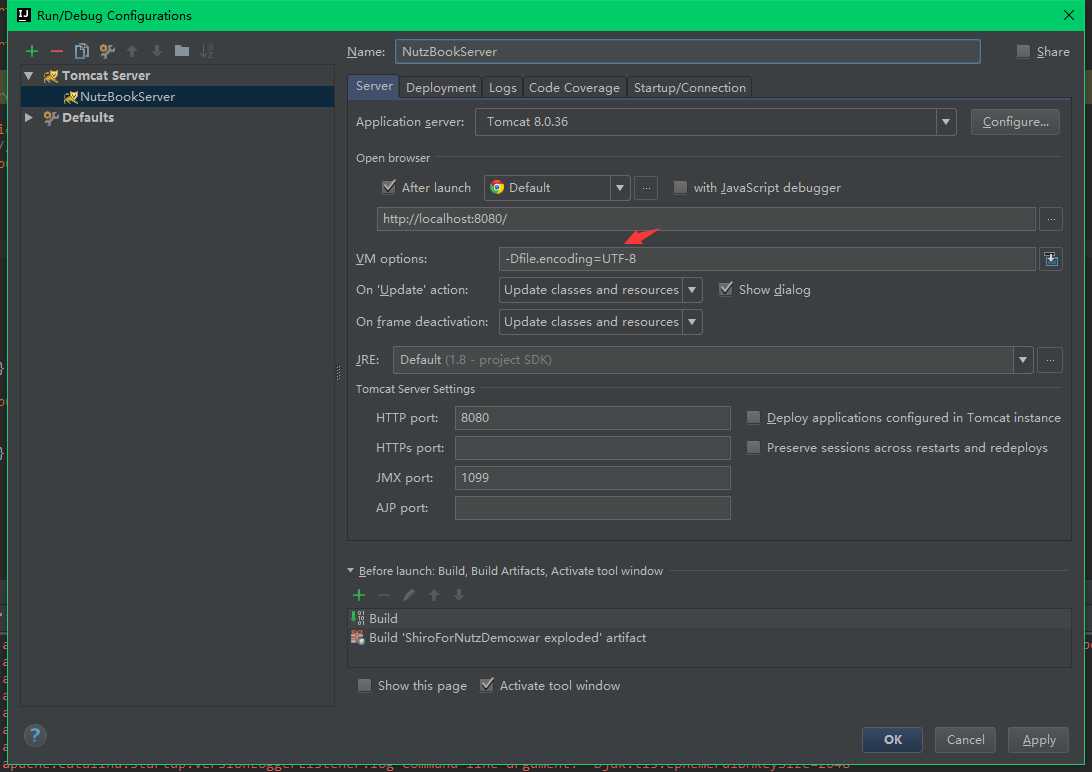This screenshot has height=772, width=1092.
Task: Remove configuration with red minus icon
Action: [x=56, y=51]
